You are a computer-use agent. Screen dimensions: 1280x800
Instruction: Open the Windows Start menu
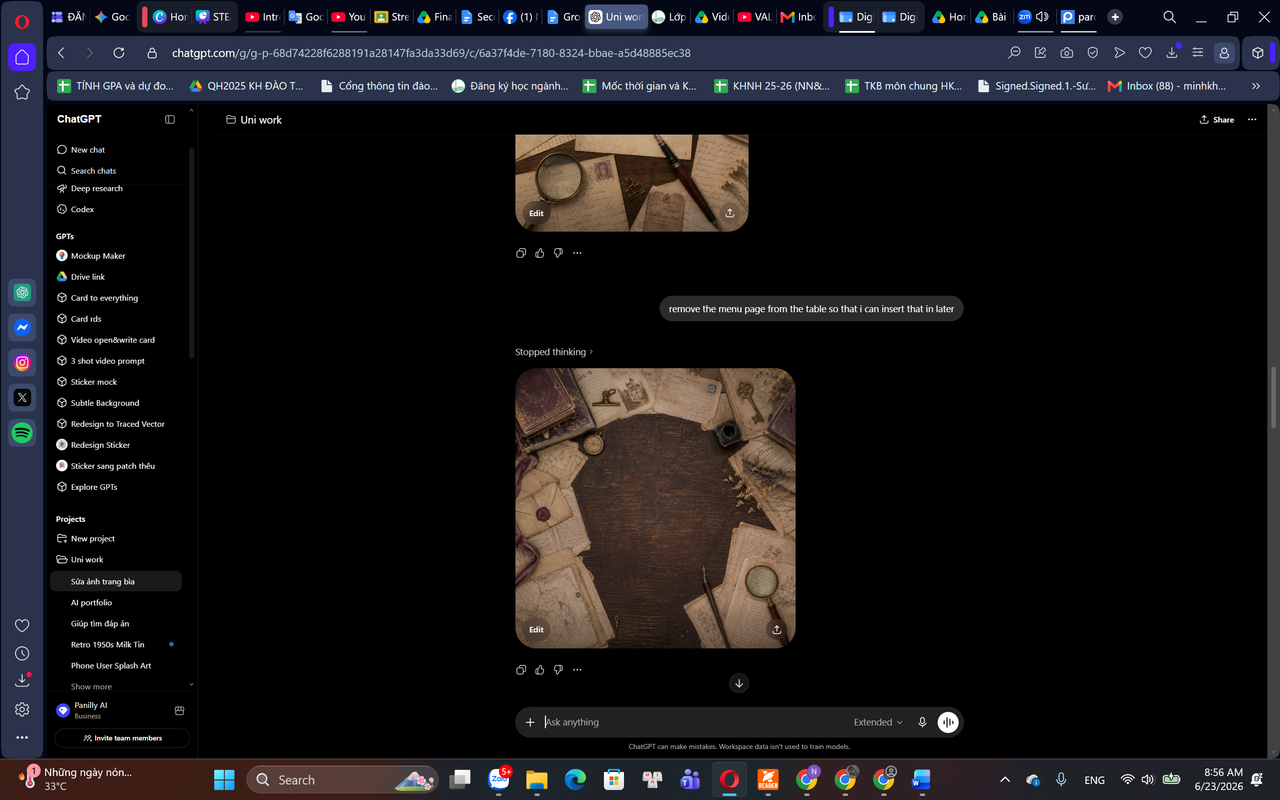(x=224, y=780)
